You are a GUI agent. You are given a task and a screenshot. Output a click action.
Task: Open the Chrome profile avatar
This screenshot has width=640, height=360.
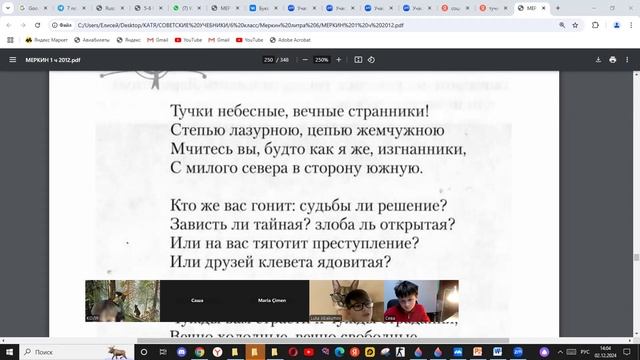point(616,25)
